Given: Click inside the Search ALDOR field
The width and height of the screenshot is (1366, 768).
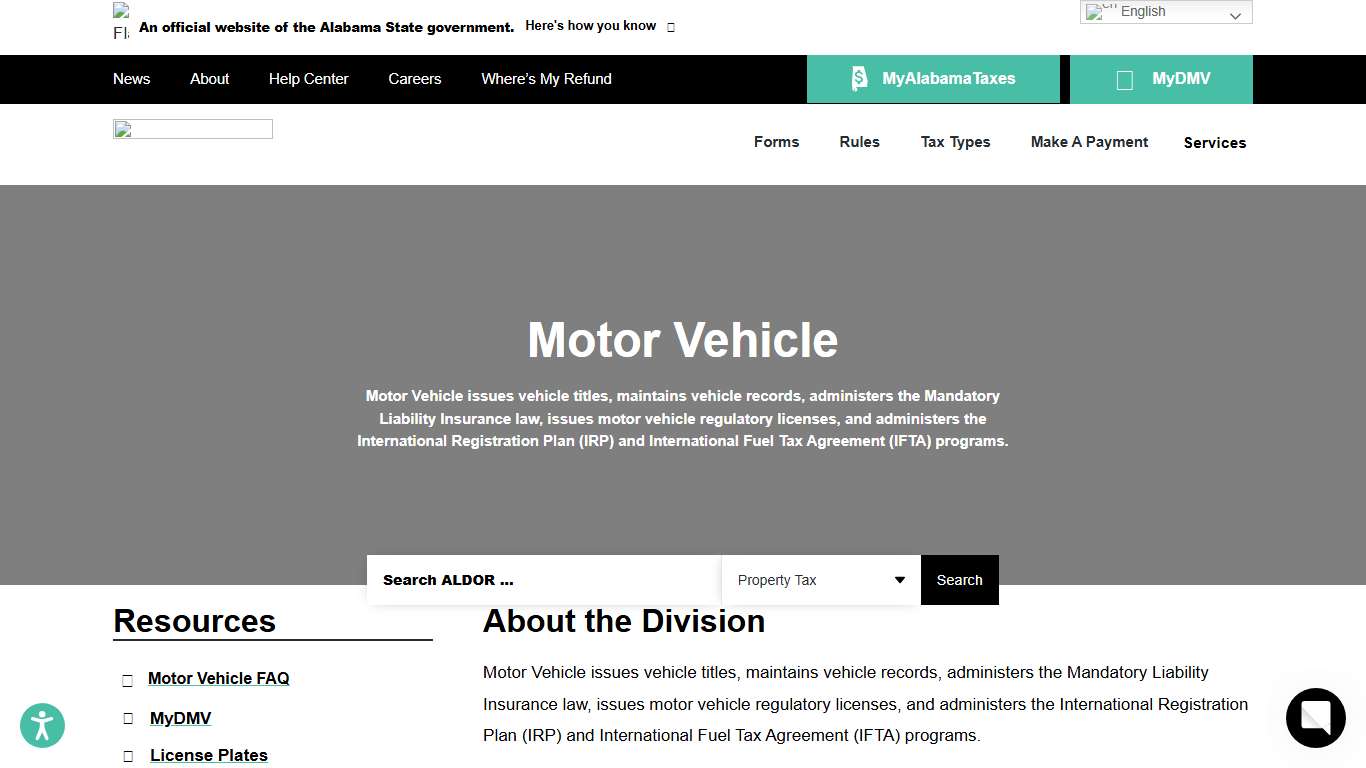Looking at the screenshot, I should (x=543, y=580).
